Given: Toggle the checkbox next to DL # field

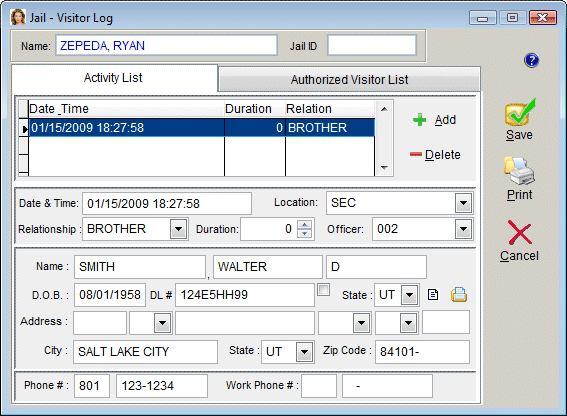Looking at the screenshot, I should point(323,290).
